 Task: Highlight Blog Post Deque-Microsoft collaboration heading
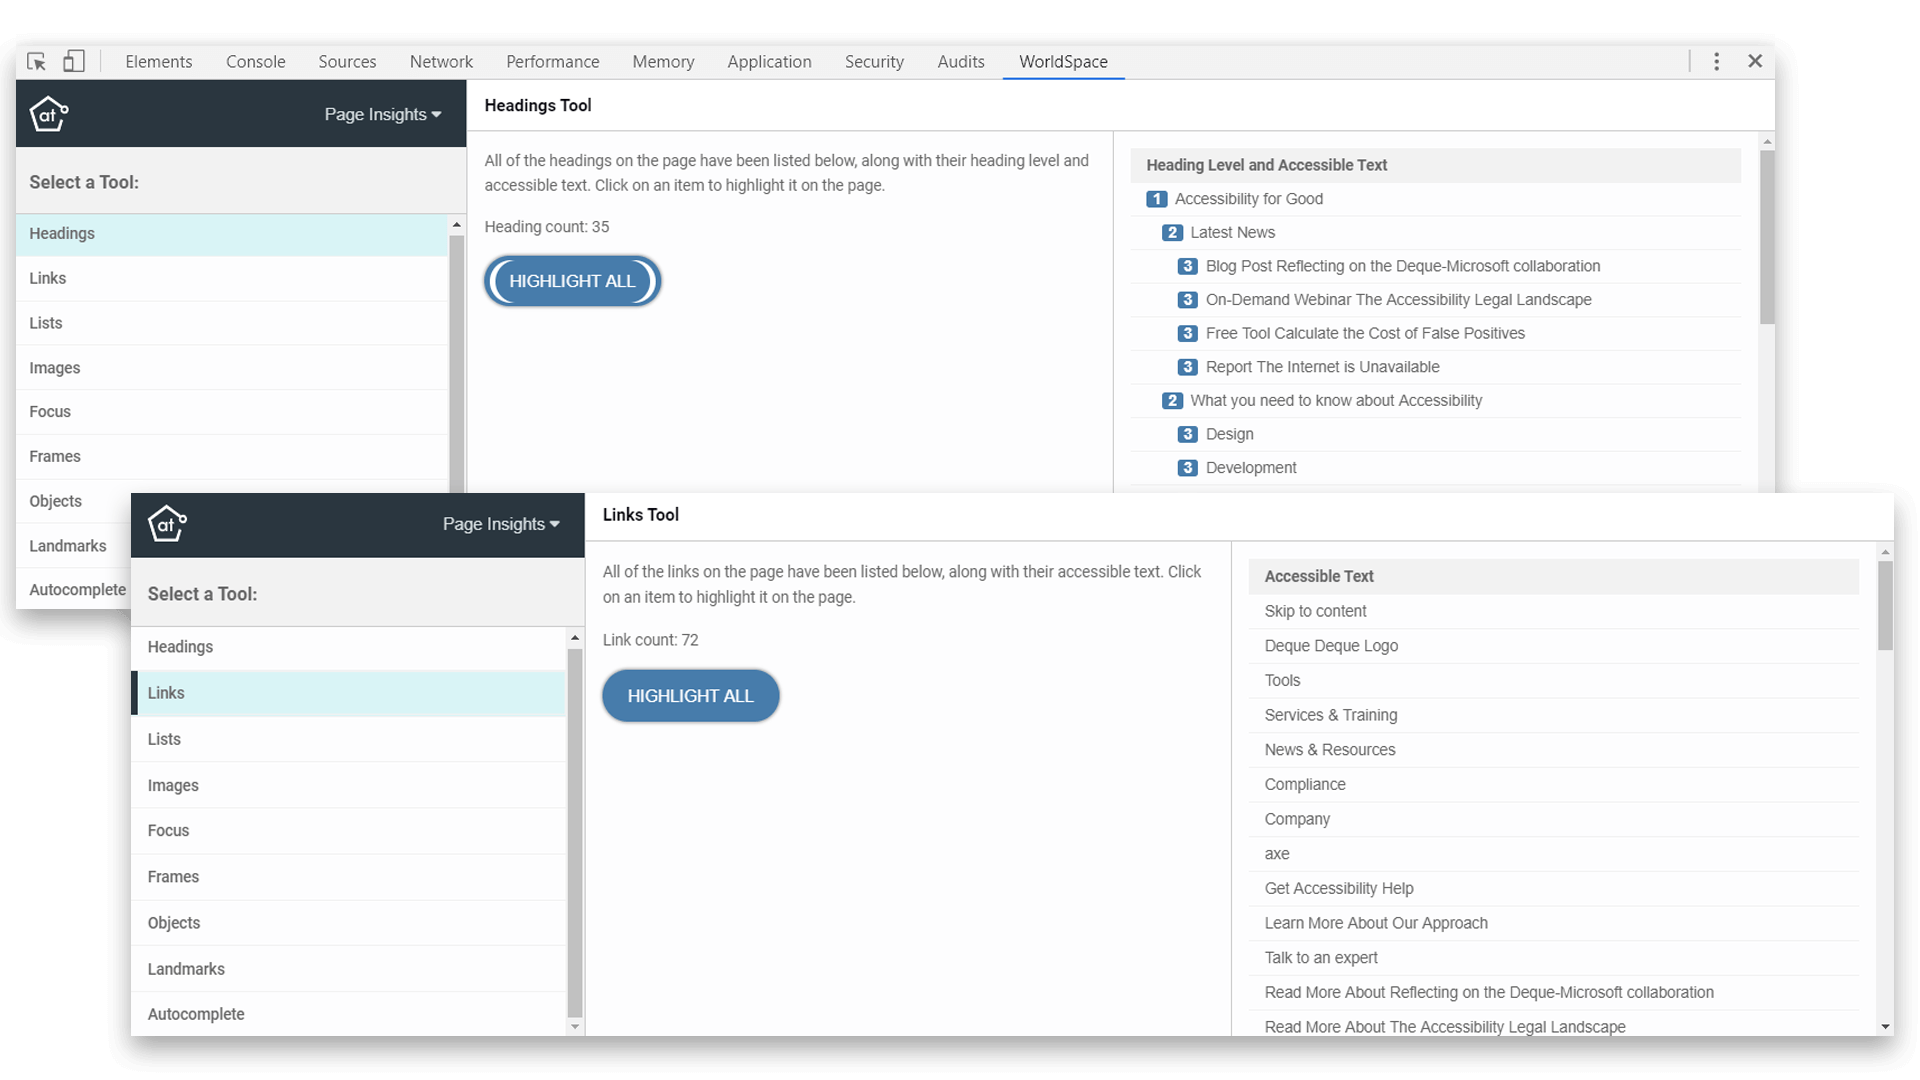[1435, 266]
